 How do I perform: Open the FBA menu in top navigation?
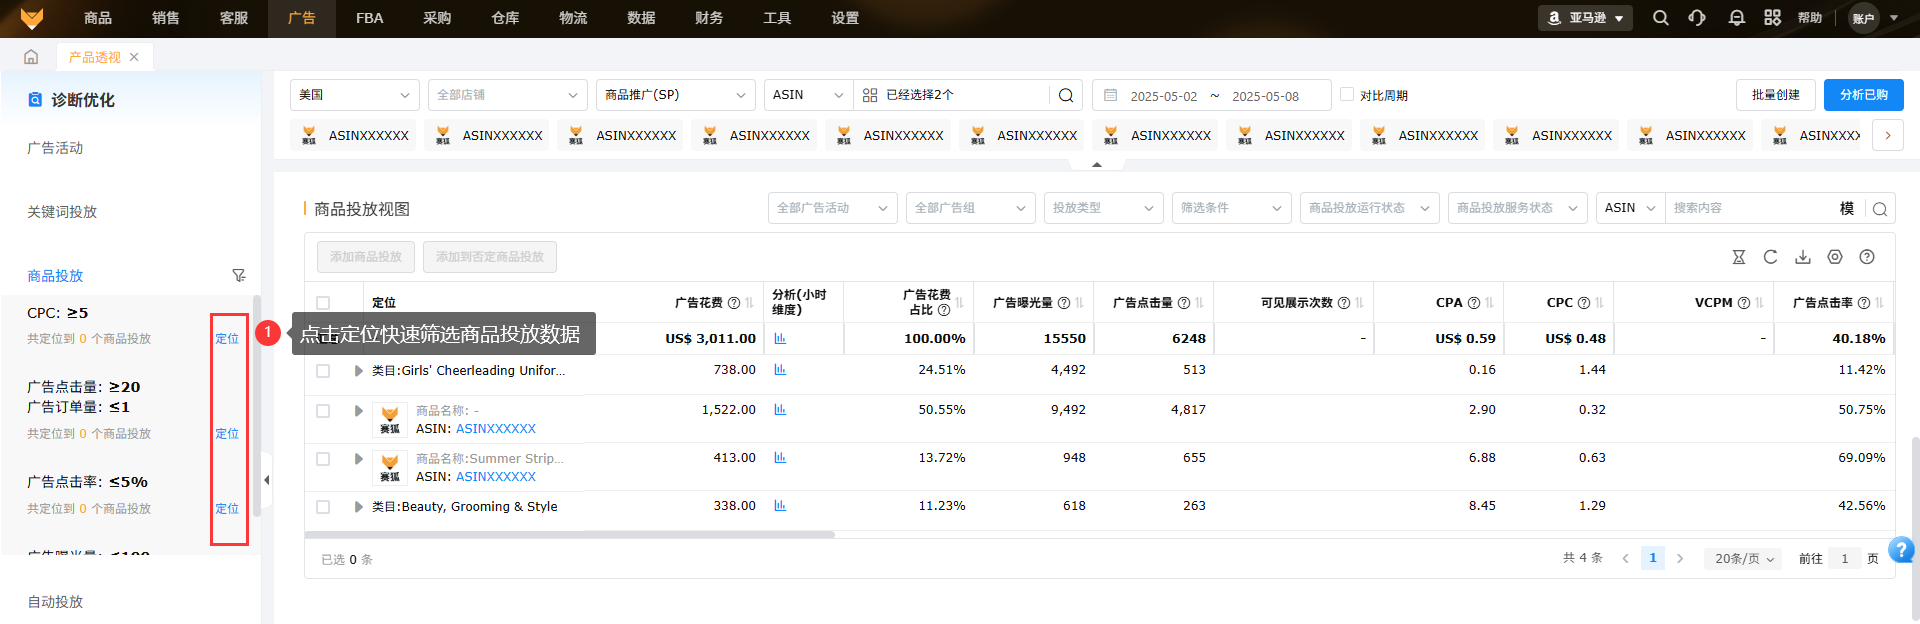coord(369,18)
